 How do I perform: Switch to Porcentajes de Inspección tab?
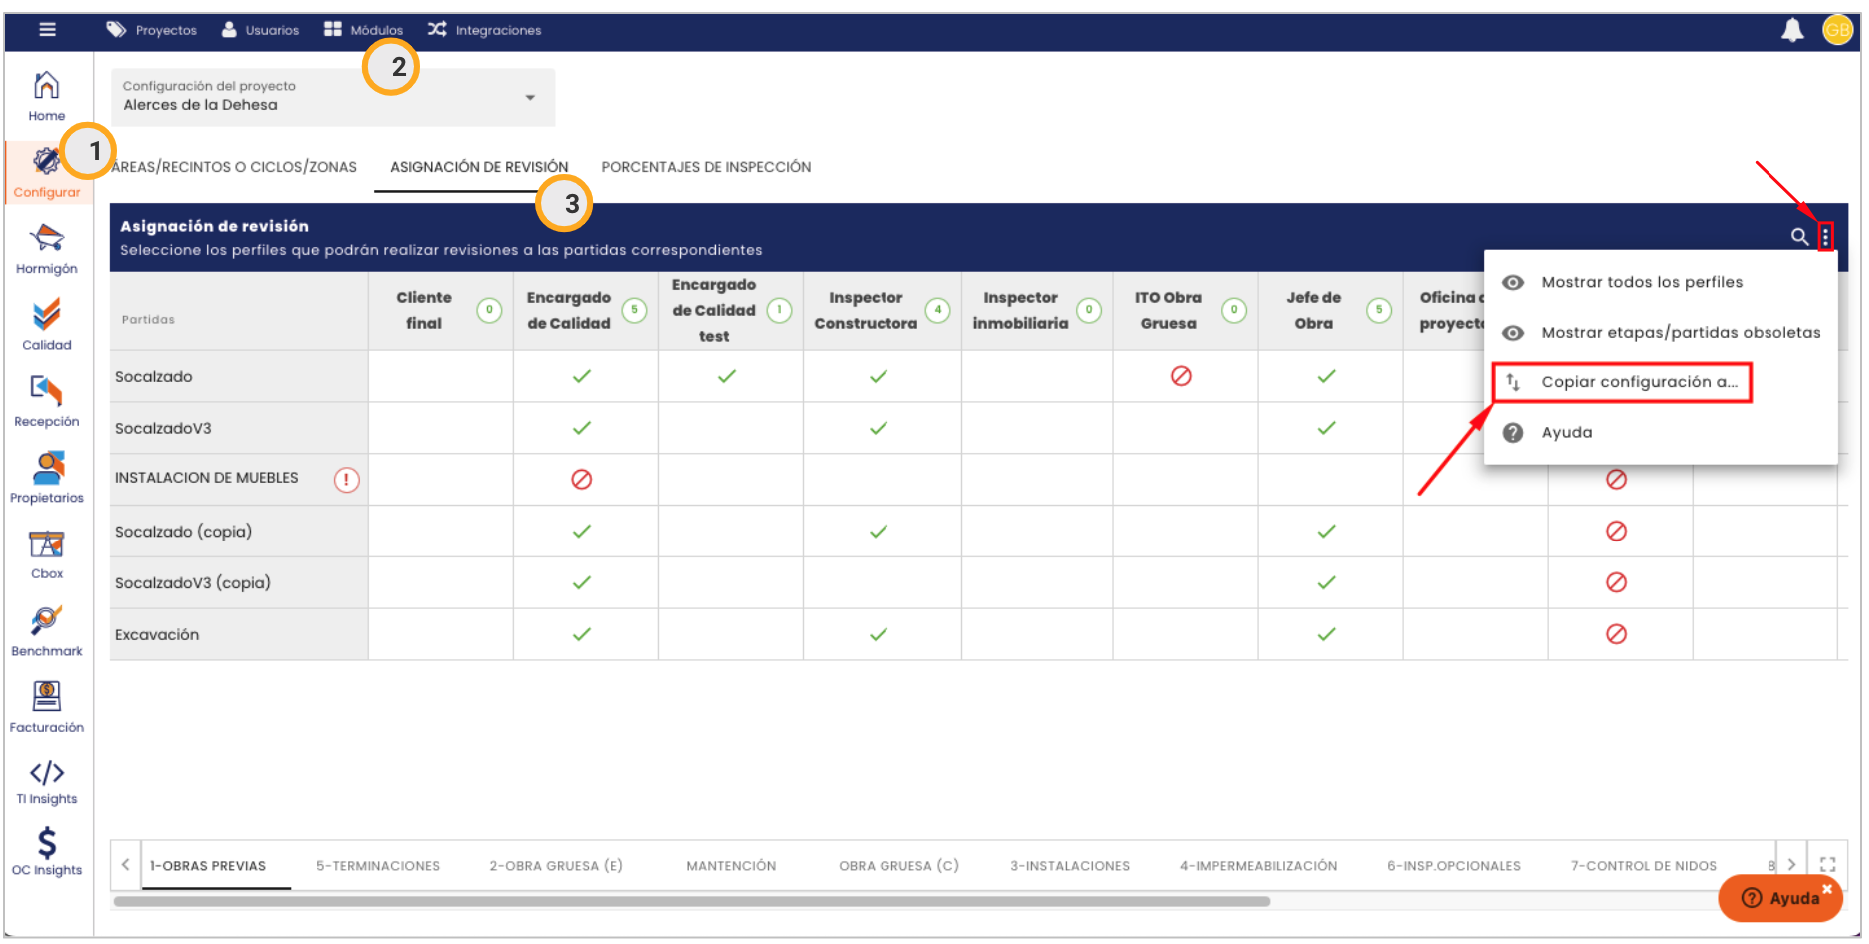pyautogui.click(x=706, y=167)
